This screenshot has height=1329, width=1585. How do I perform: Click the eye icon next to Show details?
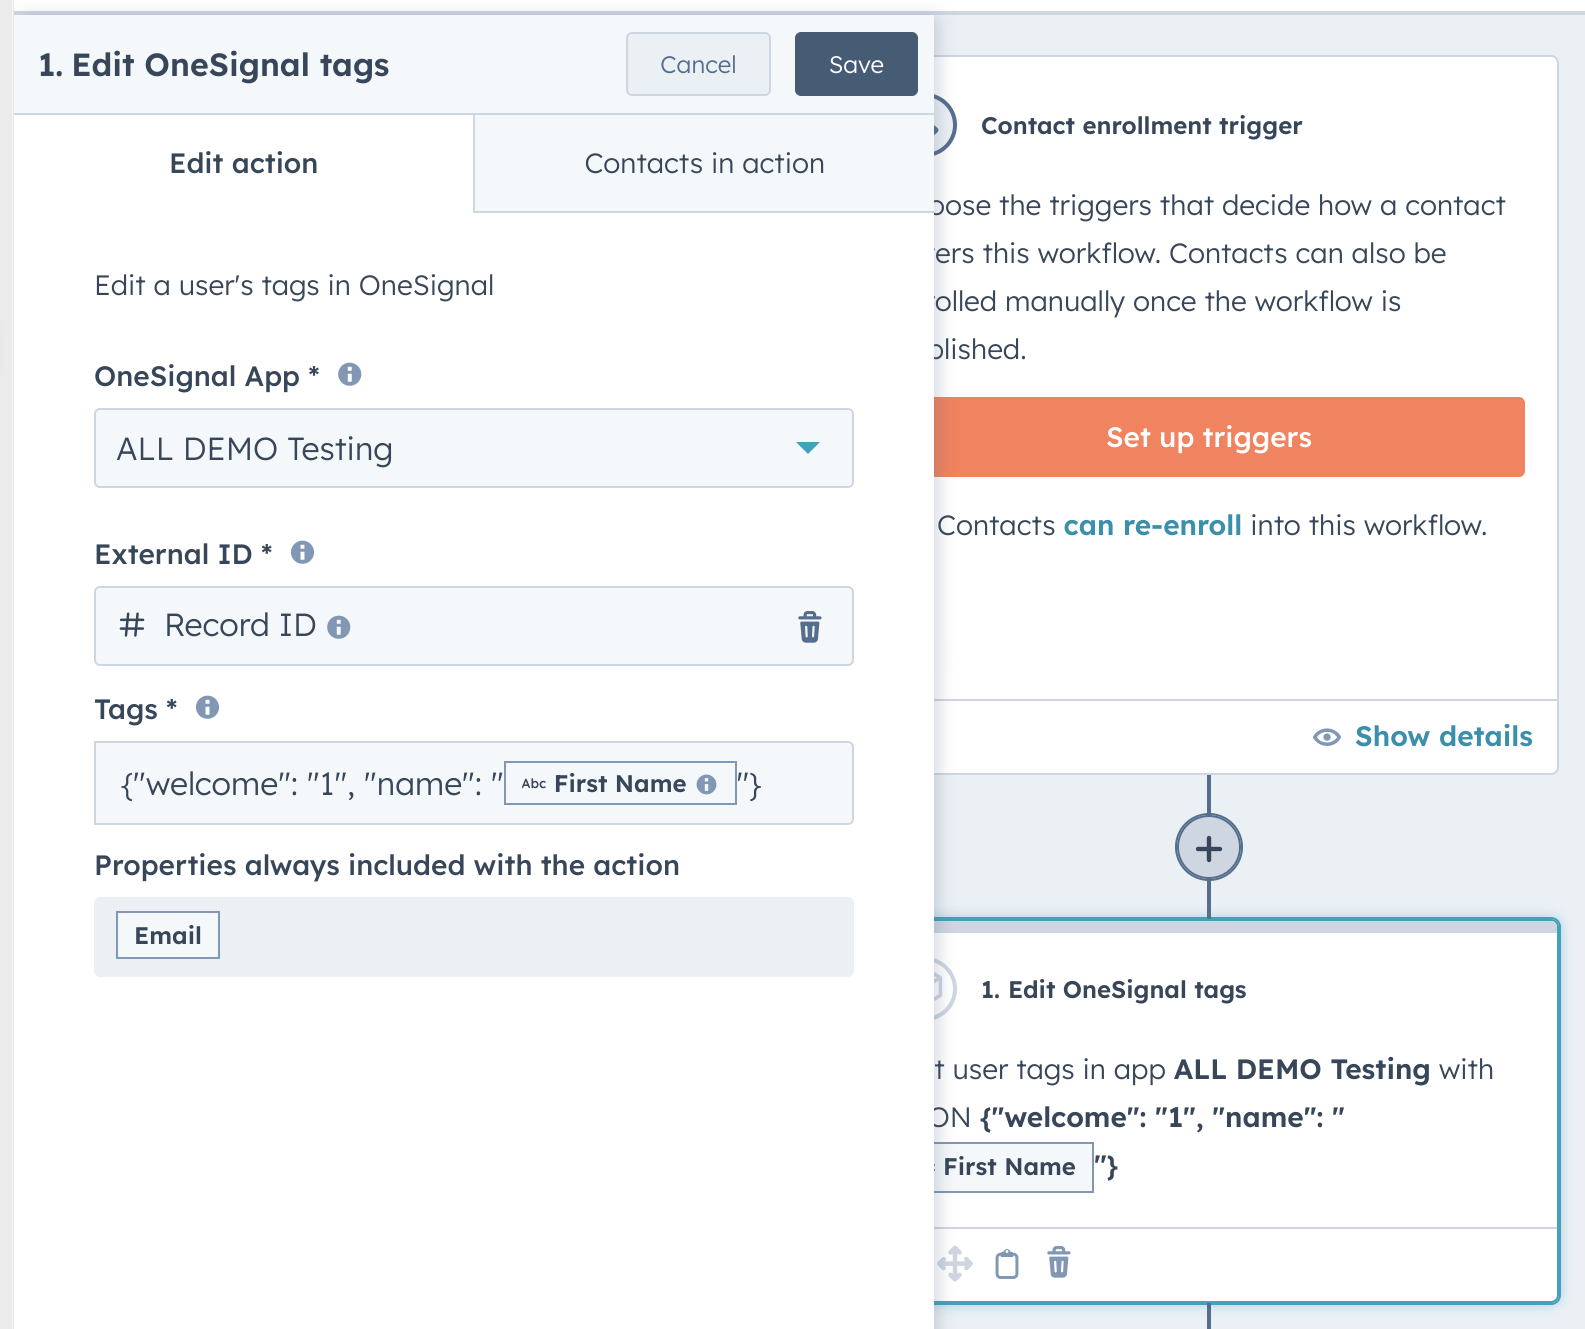tap(1327, 737)
